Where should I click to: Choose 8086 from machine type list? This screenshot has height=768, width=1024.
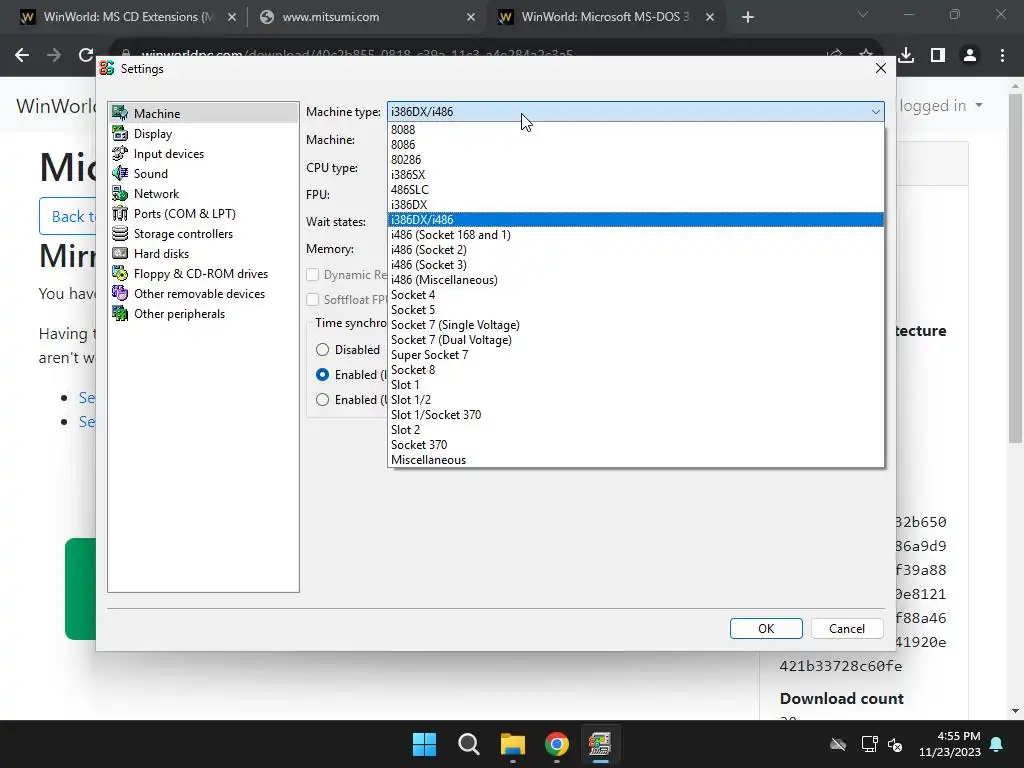coord(635,144)
